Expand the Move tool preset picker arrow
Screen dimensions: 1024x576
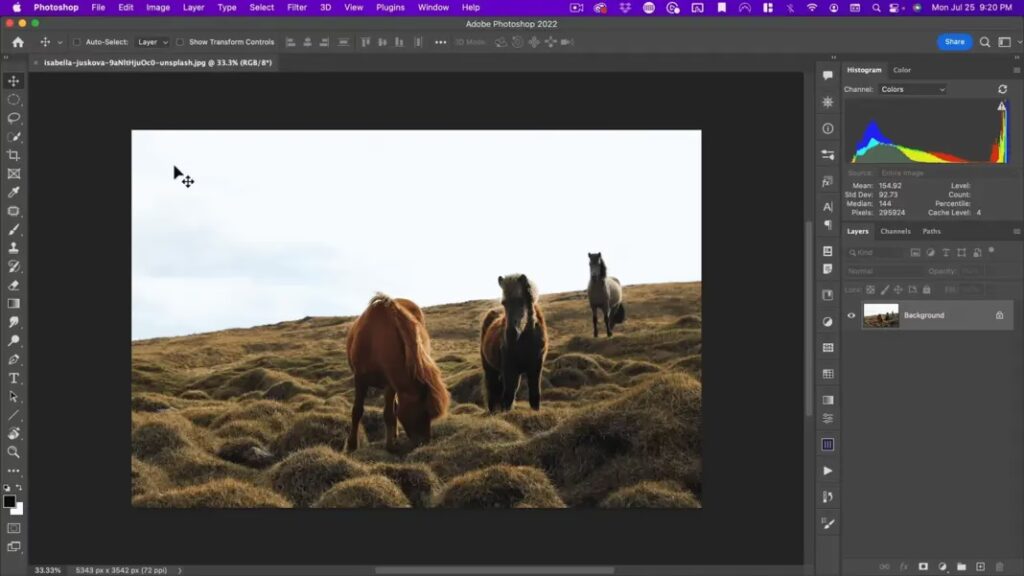click(60, 42)
